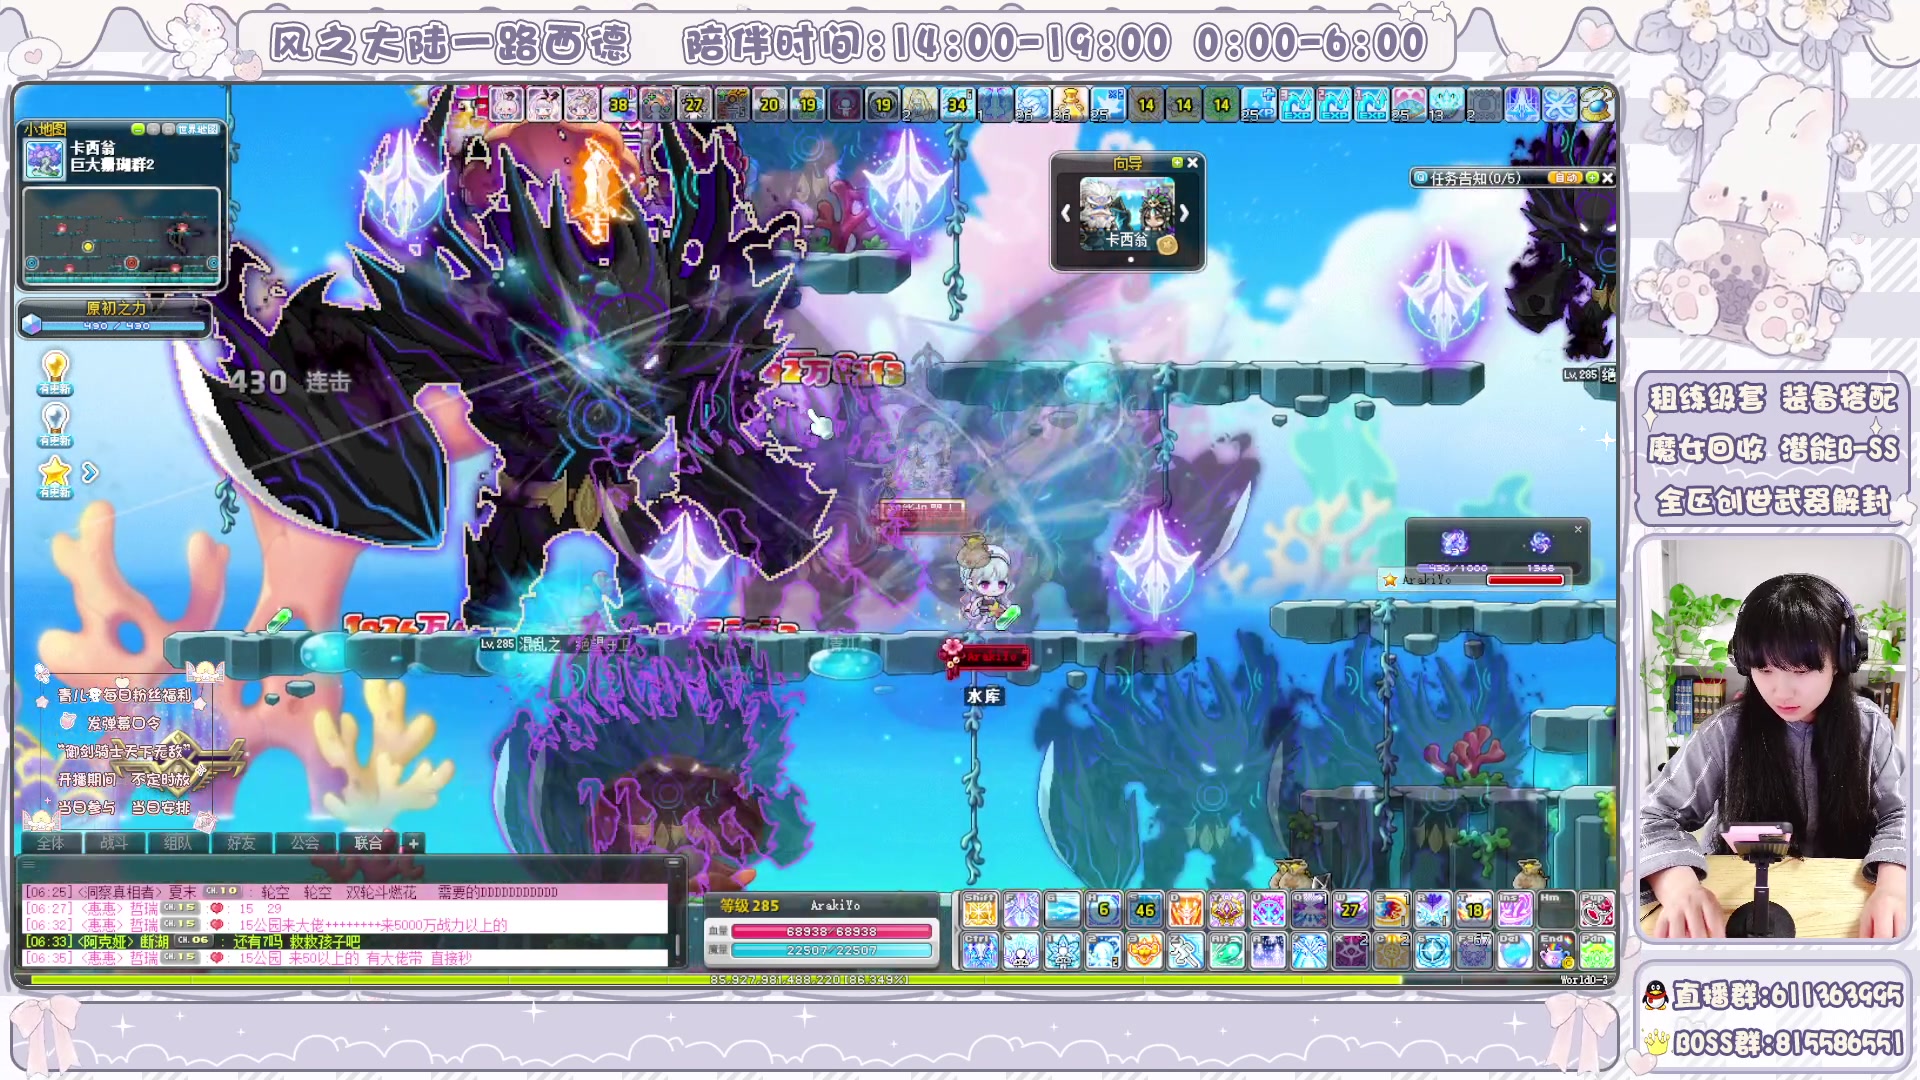Screen dimensions: 1920x1080
Task: Click the pink bunny buff icon
Action: (507, 104)
